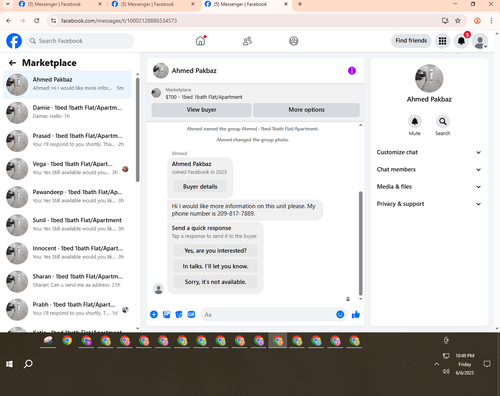Click the More options button
The height and width of the screenshot is (396, 500).
(306, 110)
